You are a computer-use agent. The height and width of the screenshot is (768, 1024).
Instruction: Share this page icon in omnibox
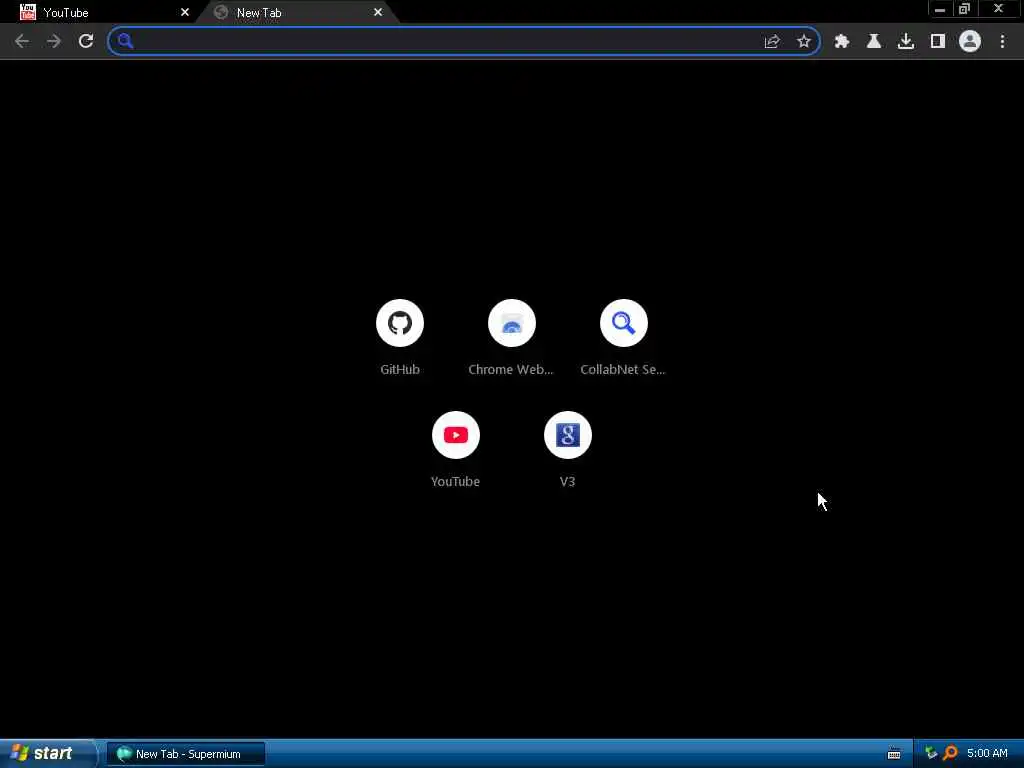tap(772, 41)
